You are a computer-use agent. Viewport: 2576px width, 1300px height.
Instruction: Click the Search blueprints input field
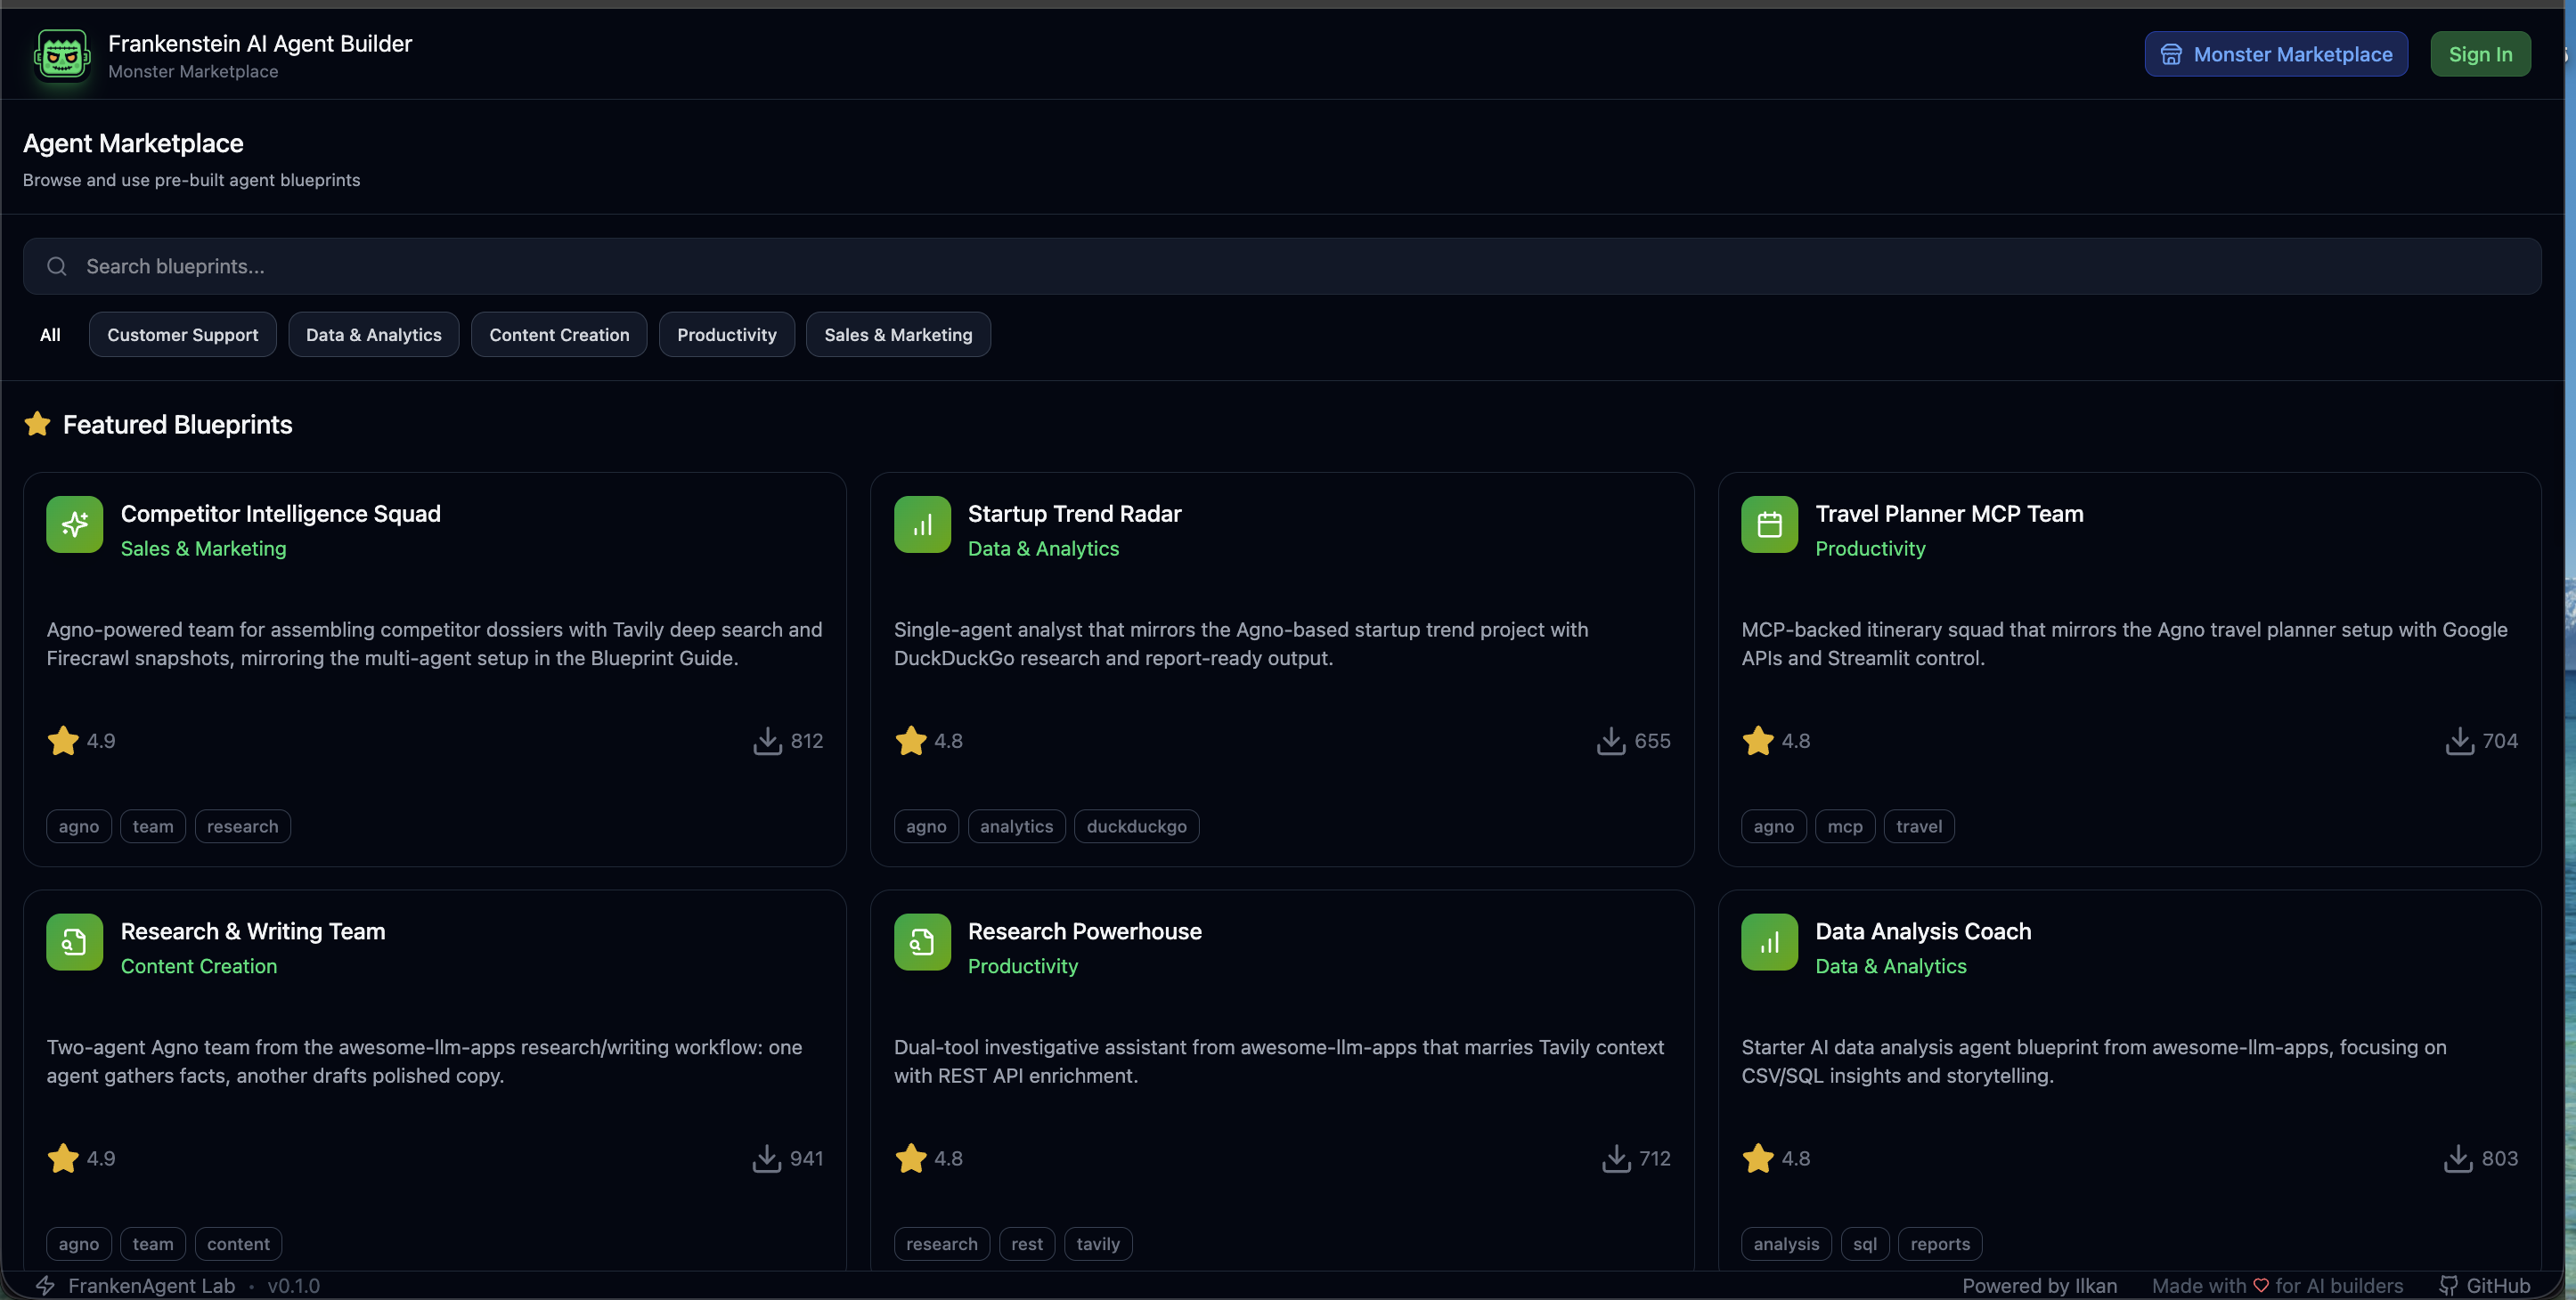point(1280,266)
